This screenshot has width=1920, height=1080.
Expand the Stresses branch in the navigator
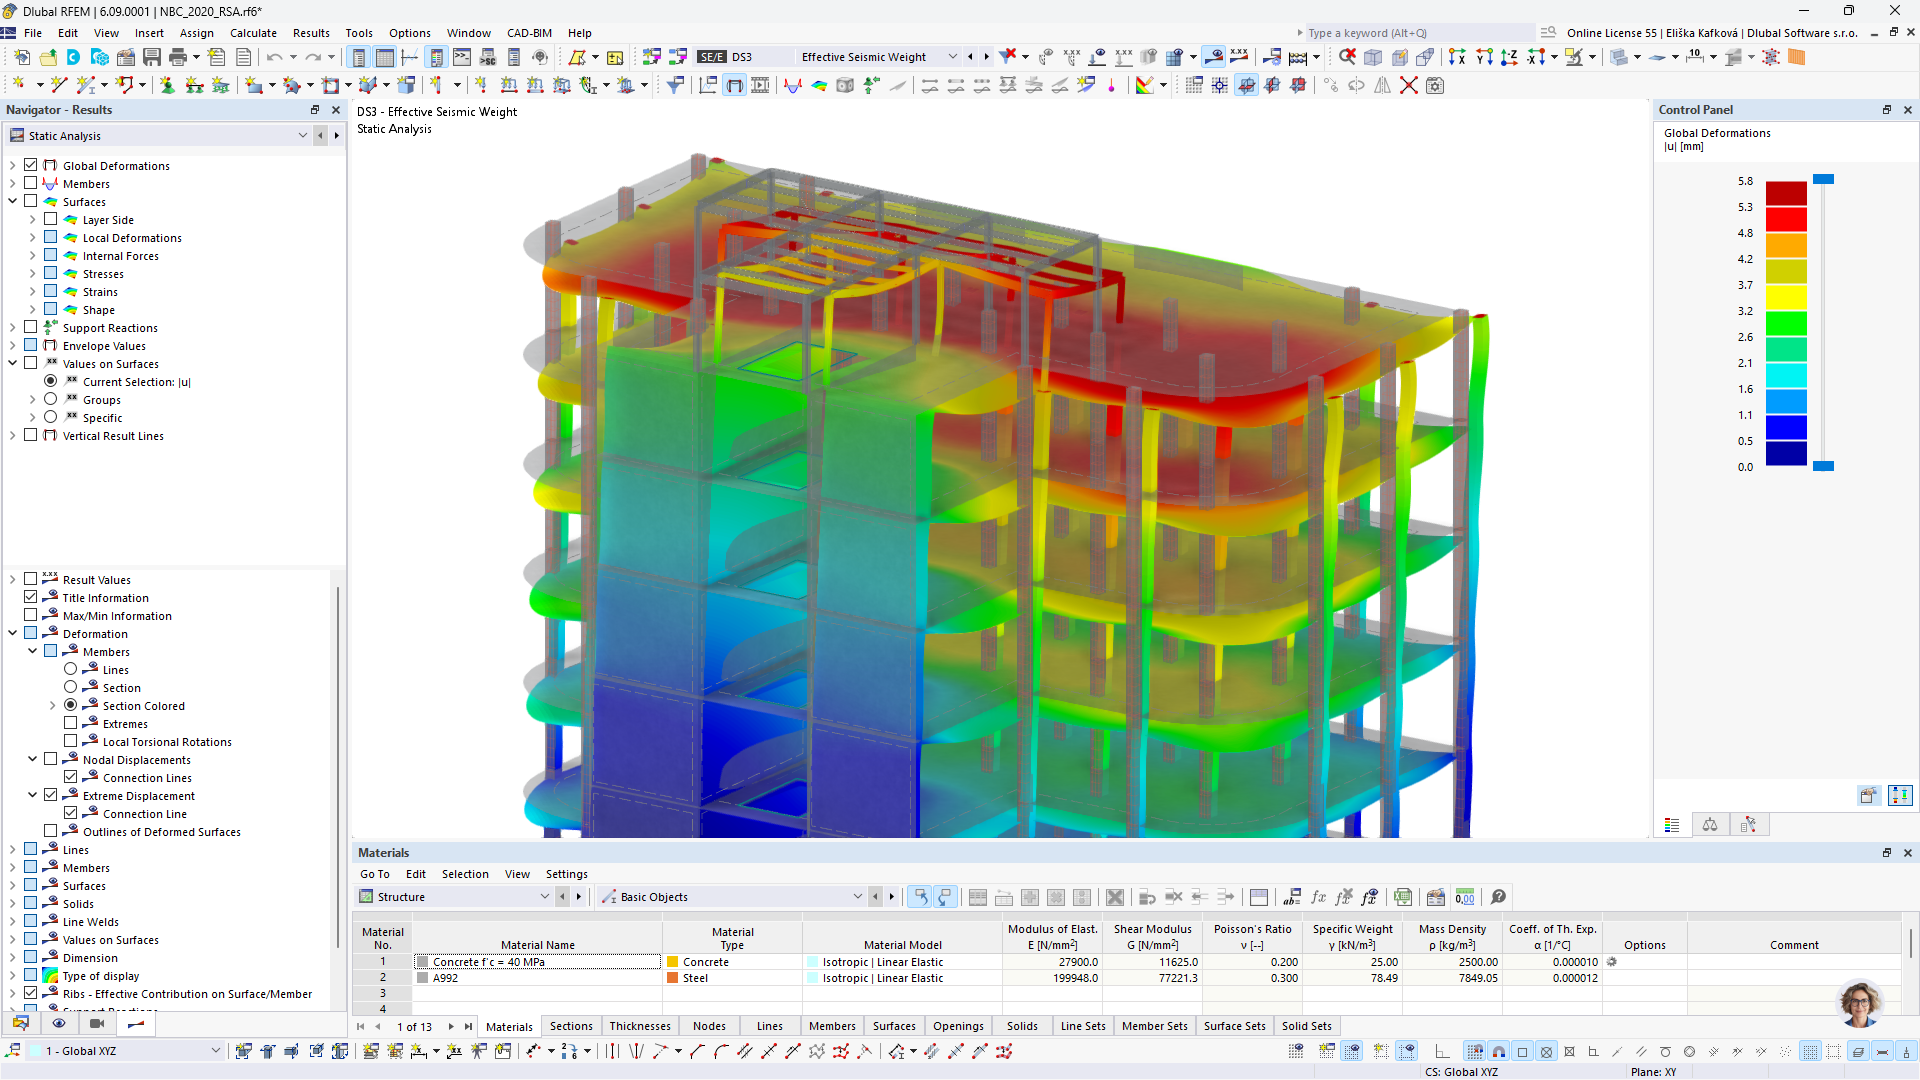tap(31, 273)
